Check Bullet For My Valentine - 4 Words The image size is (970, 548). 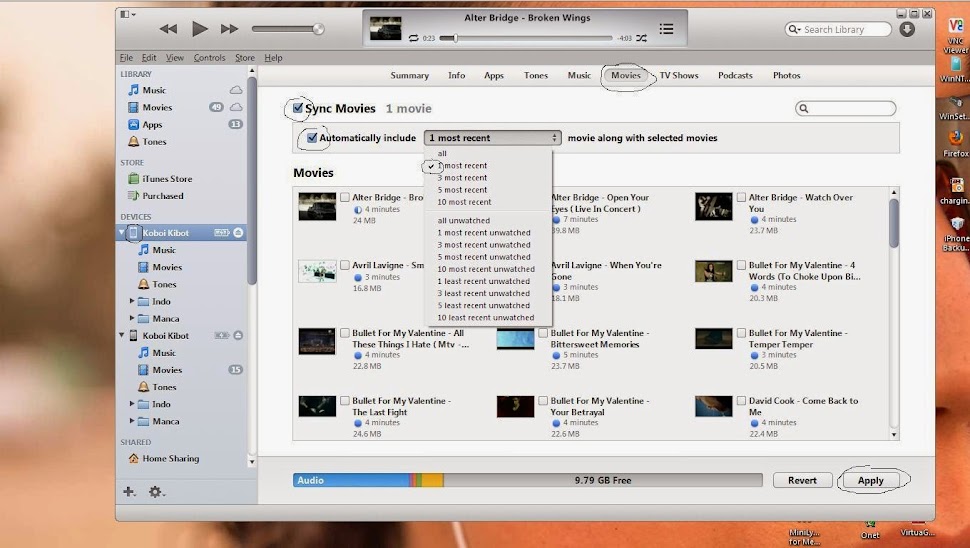point(741,265)
